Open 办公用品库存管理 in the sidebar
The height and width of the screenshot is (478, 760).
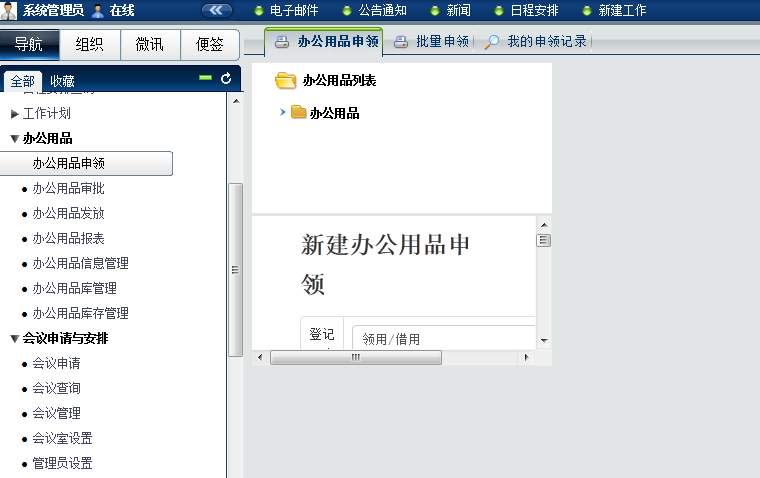coord(80,313)
